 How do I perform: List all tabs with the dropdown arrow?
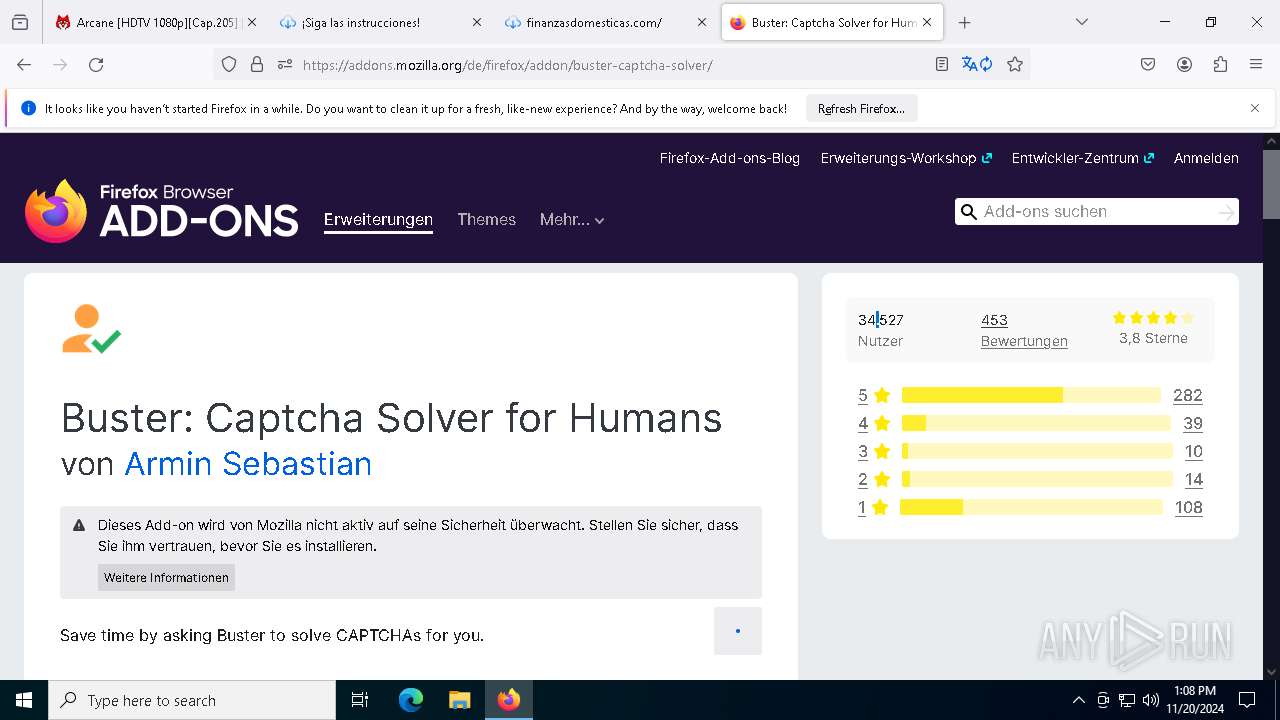[x=1081, y=22]
